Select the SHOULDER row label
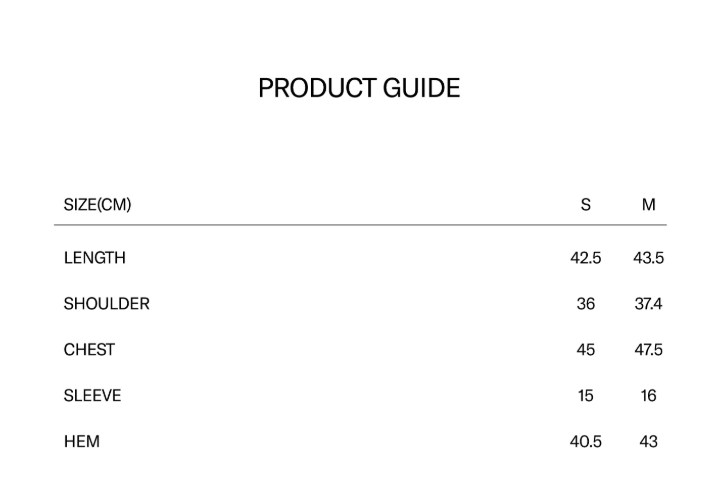Viewport: 704px width, 495px height. [x=106, y=304]
